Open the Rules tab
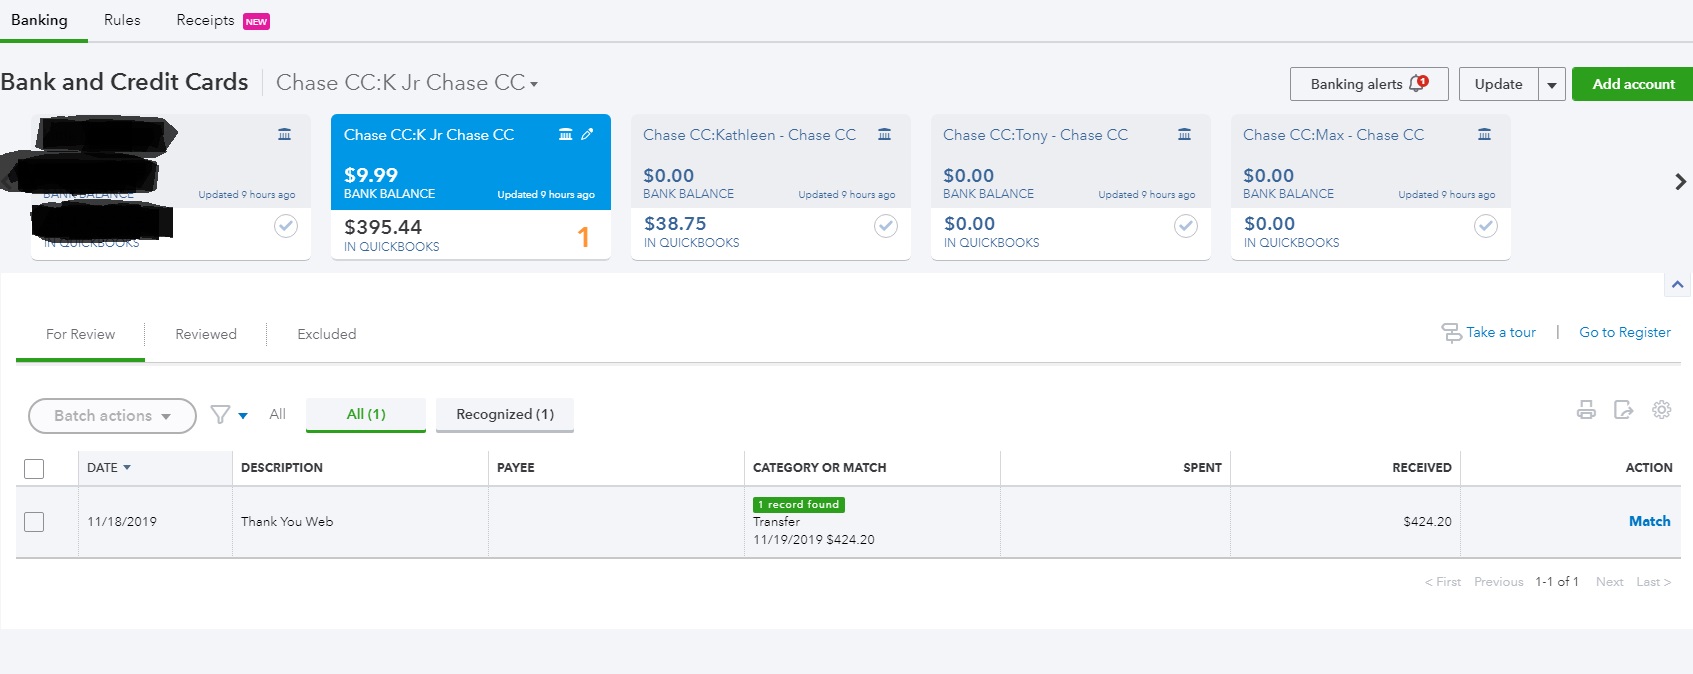 (122, 20)
